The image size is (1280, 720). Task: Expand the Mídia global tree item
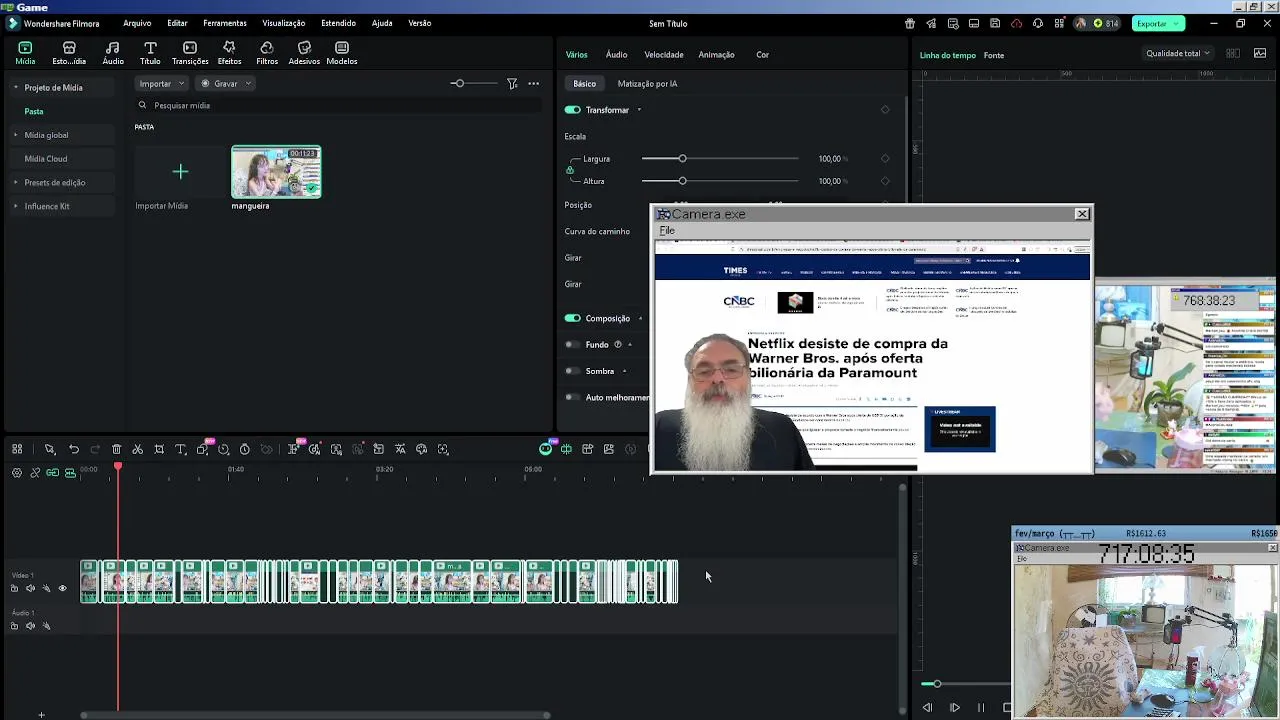[16, 135]
